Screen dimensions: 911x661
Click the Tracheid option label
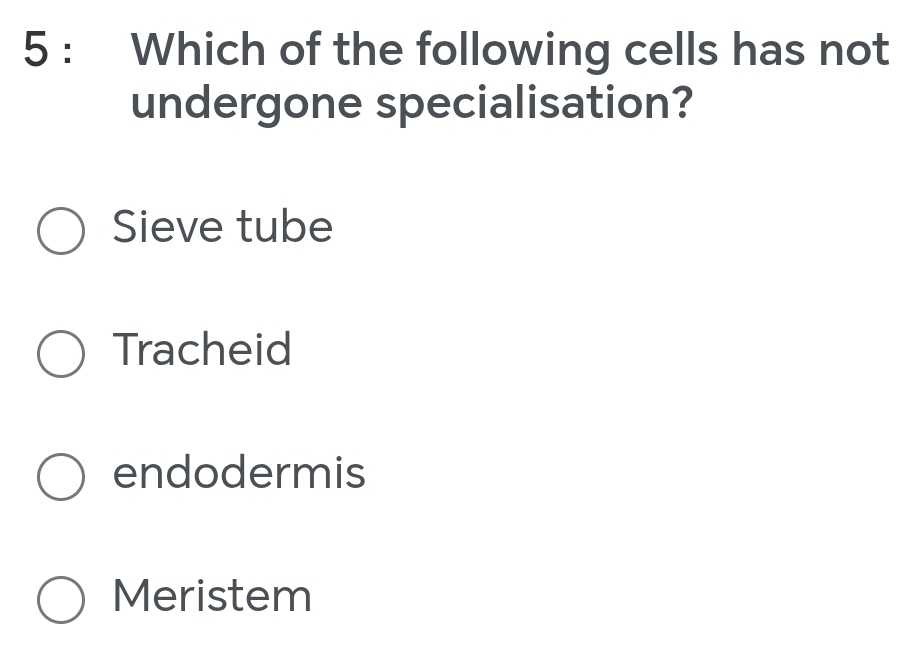[202, 351]
